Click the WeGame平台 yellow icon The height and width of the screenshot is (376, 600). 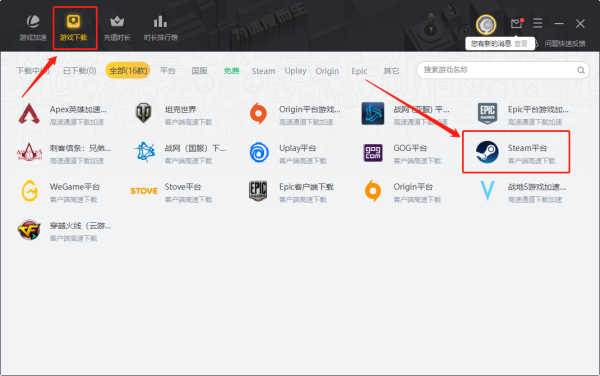click(29, 190)
